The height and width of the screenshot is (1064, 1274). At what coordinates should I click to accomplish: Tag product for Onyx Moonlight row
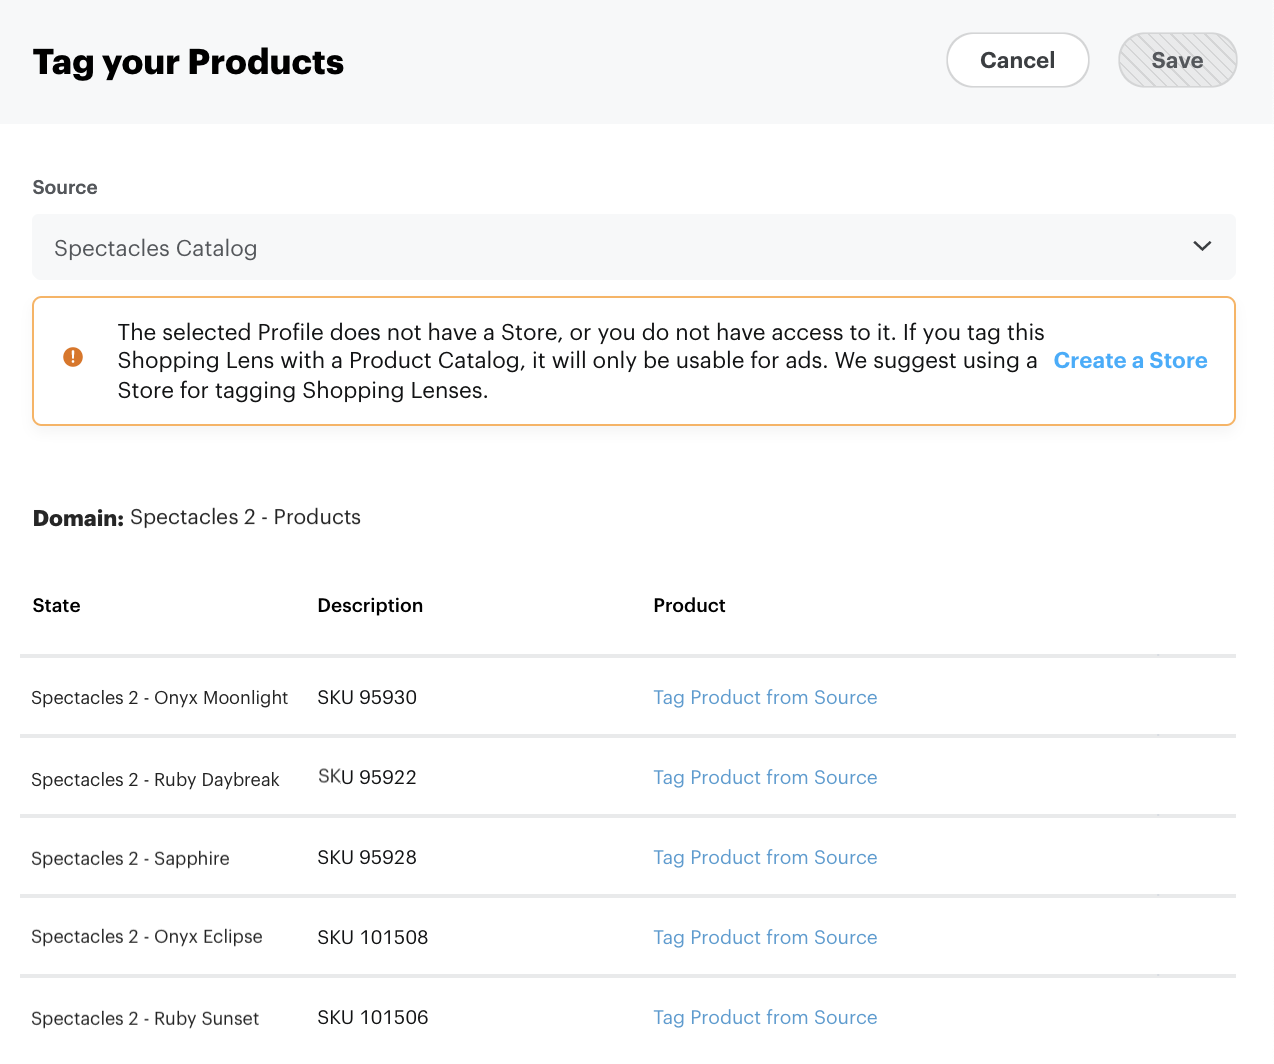point(765,697)
